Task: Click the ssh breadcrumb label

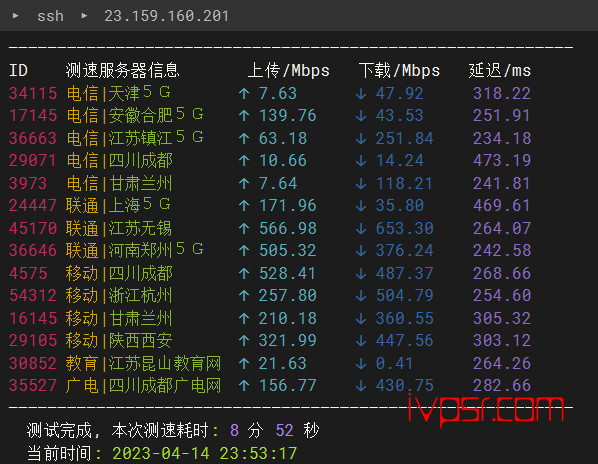Action: tap(50, 16)
